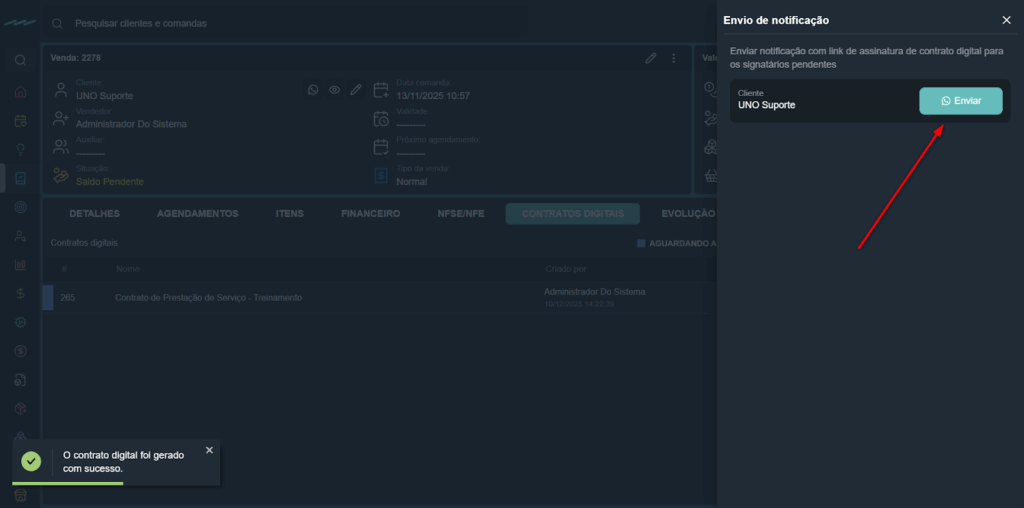Screen dimensions: 1024x508
Task: Select contract row 265 Prestação de Serviço
Action: (x=208, y=298)
